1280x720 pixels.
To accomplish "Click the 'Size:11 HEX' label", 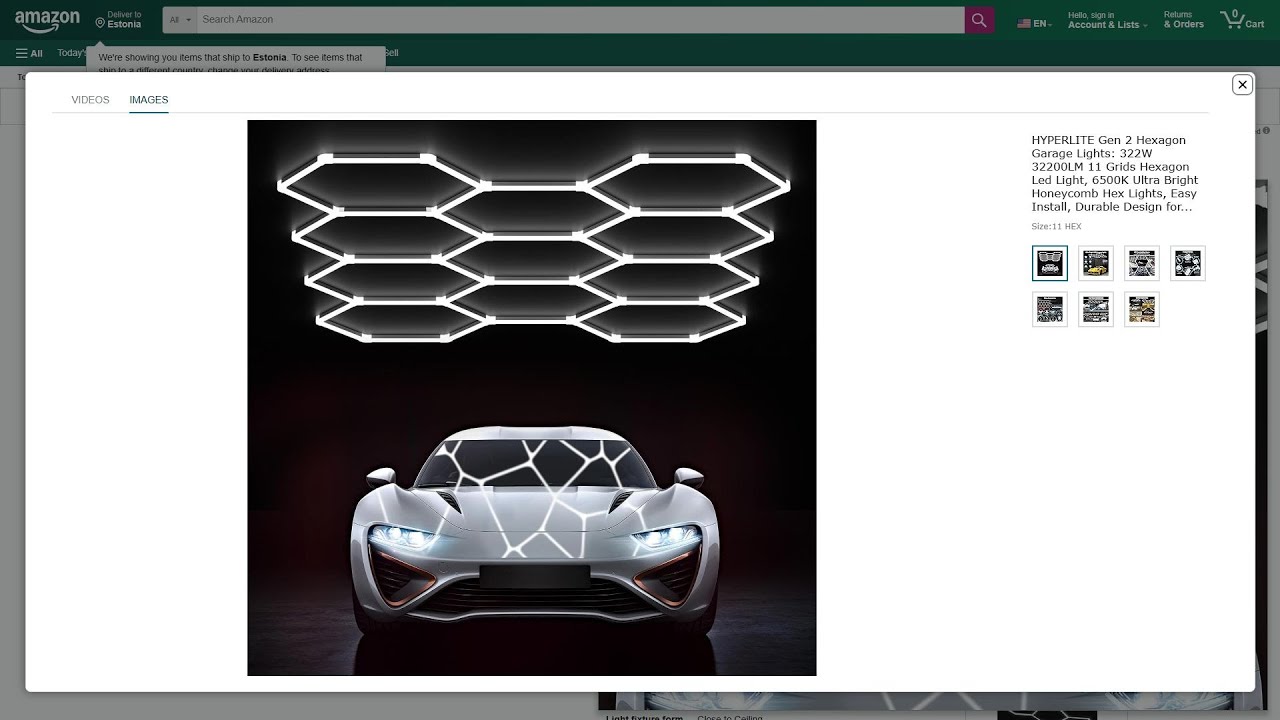I will pos(1057,227).
